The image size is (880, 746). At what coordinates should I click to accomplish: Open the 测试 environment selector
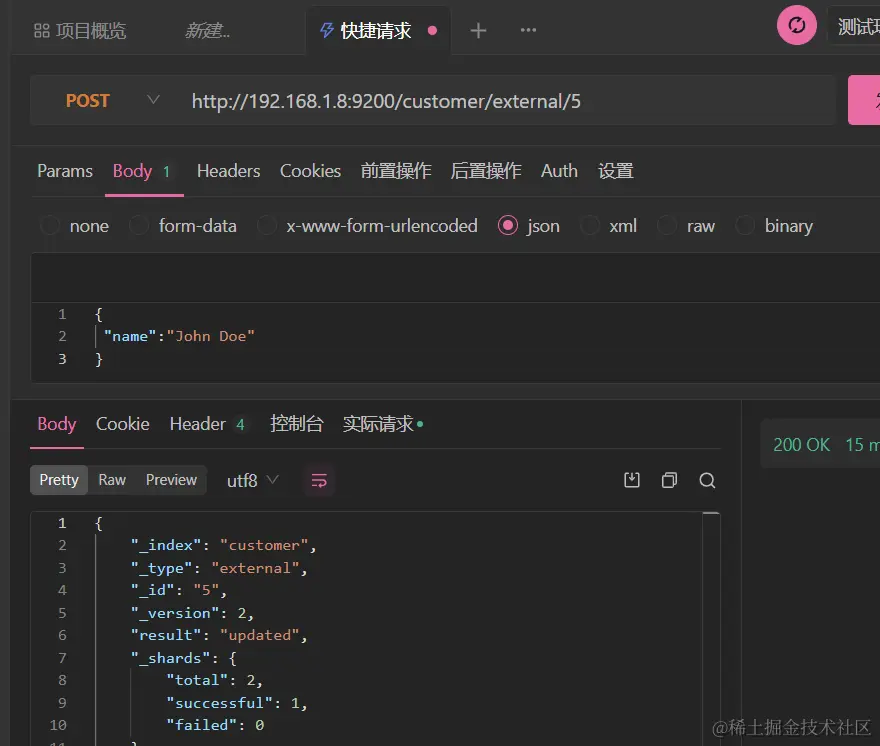pyautogui.click(x=854, y=26)
